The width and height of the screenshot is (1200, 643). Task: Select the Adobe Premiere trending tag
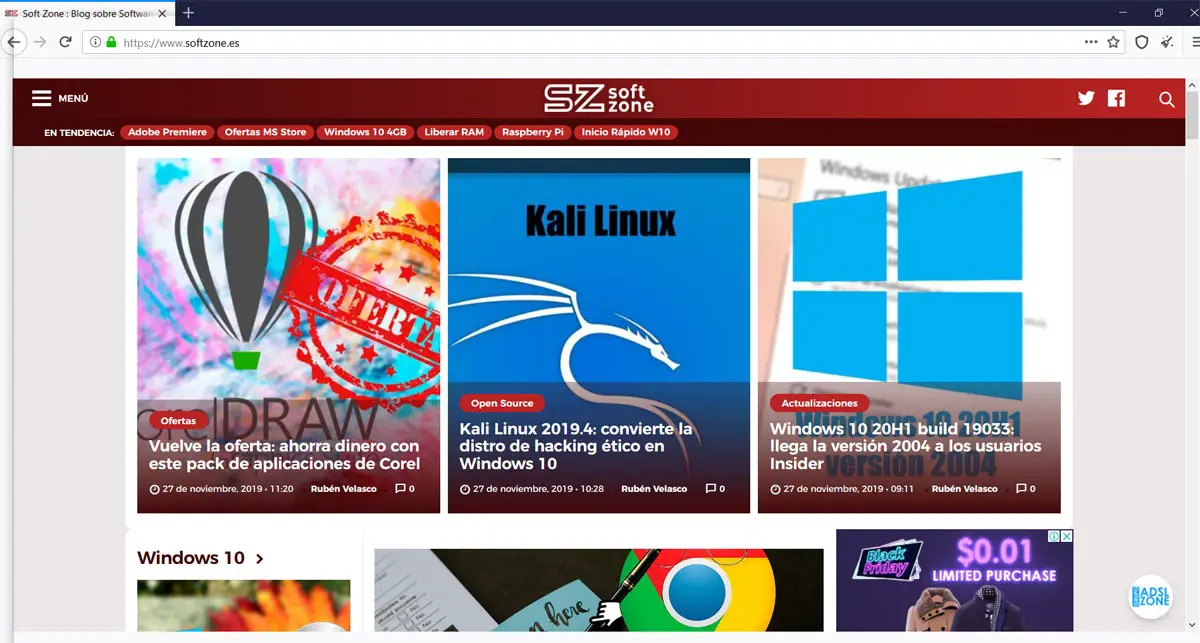coord(167,132)
